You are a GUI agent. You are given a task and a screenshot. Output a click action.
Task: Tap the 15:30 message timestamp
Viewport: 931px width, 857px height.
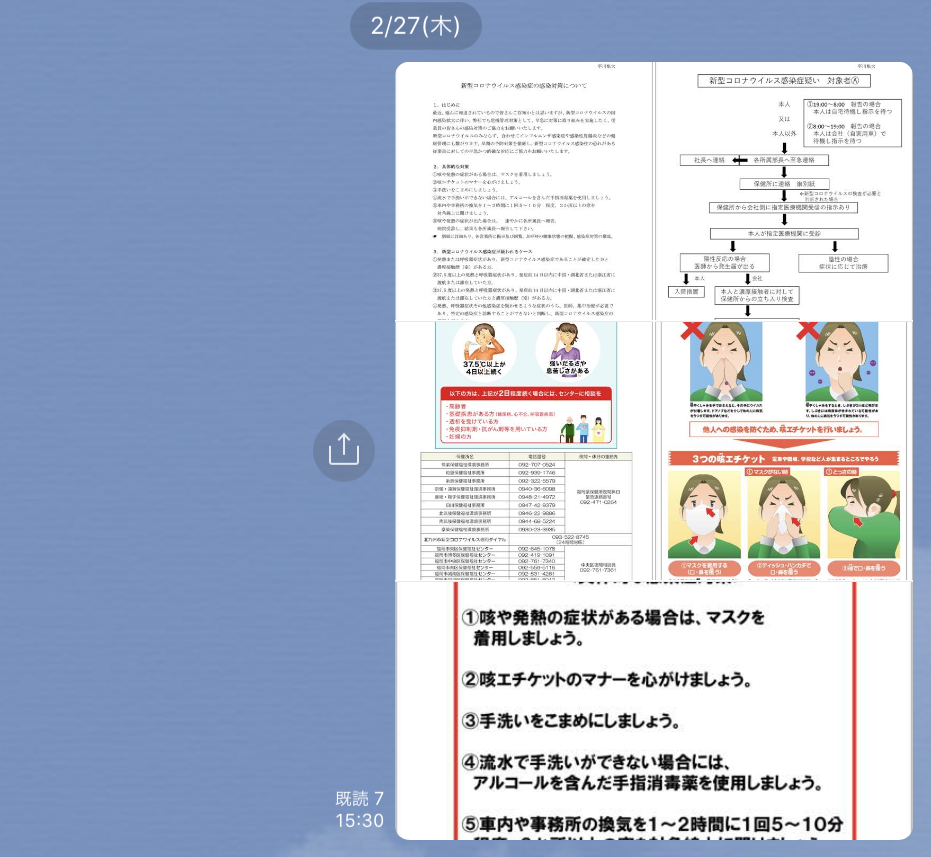coord(359,820)
